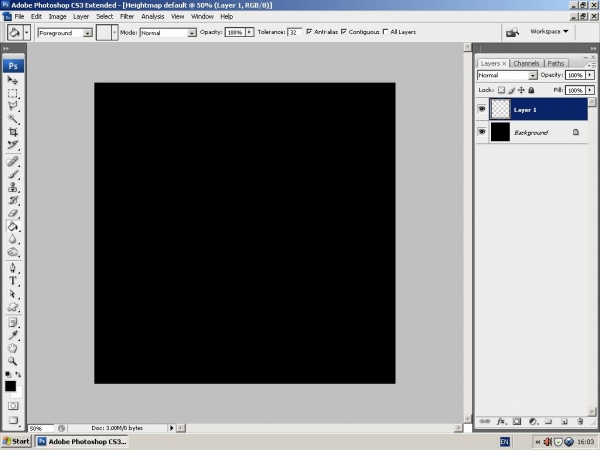This screenshot has height=450, width=600.
Task: Click the Windows Start button
Action: (x=16, y=441)
